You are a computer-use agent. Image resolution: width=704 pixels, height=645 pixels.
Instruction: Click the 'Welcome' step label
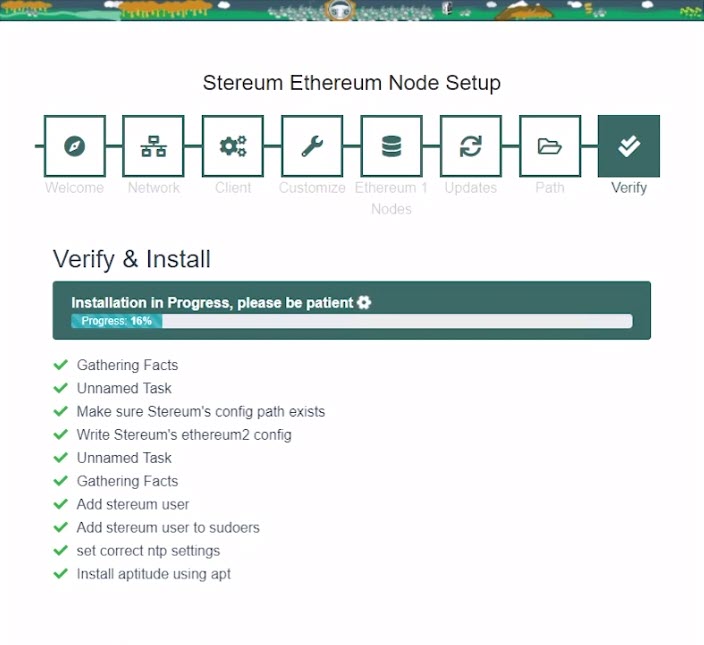coord(75,187)
